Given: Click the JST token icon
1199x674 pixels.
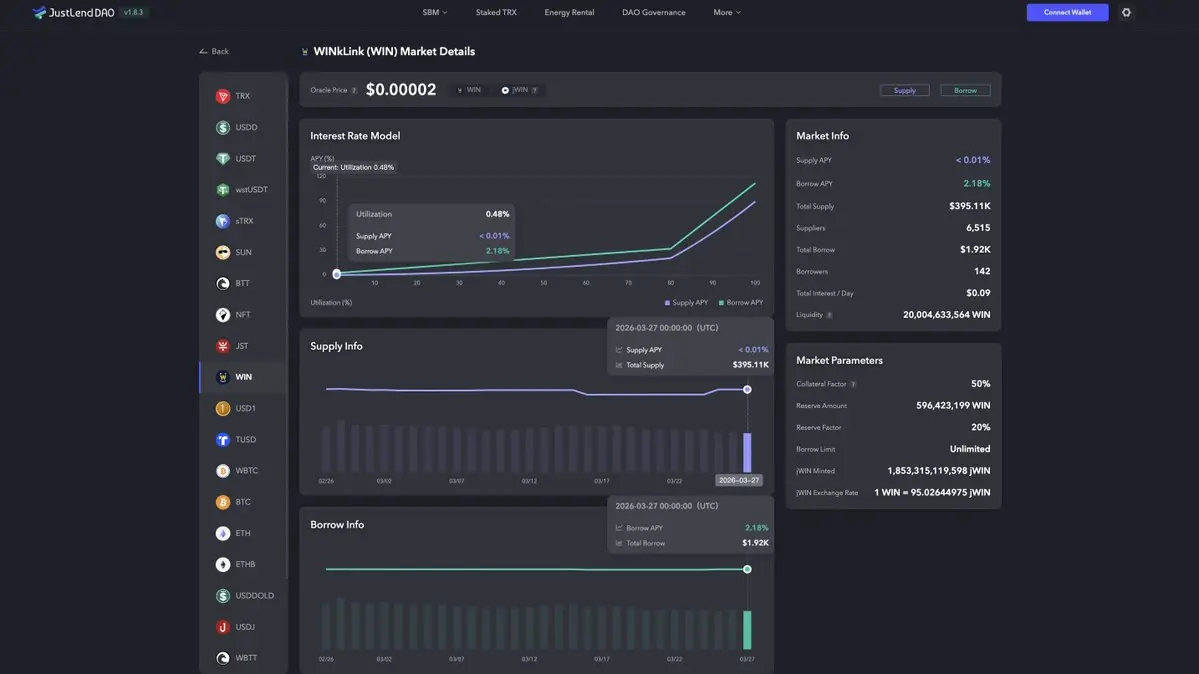Looking at the screenshot, I should pos(223,346).
